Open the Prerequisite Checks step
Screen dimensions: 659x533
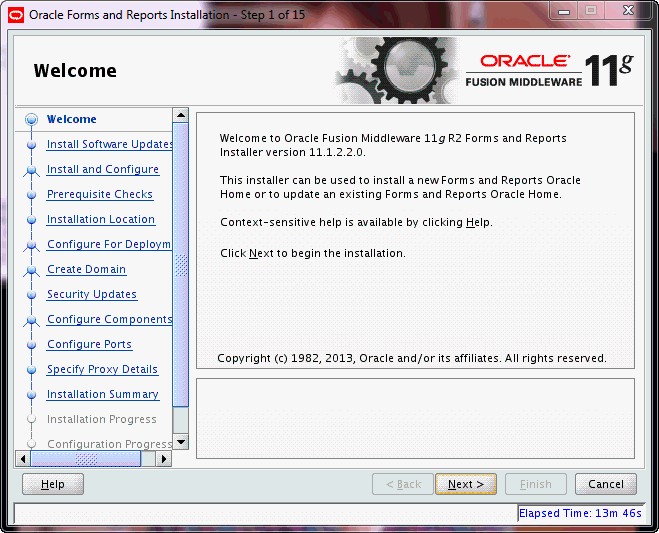[x=100, y=194]
